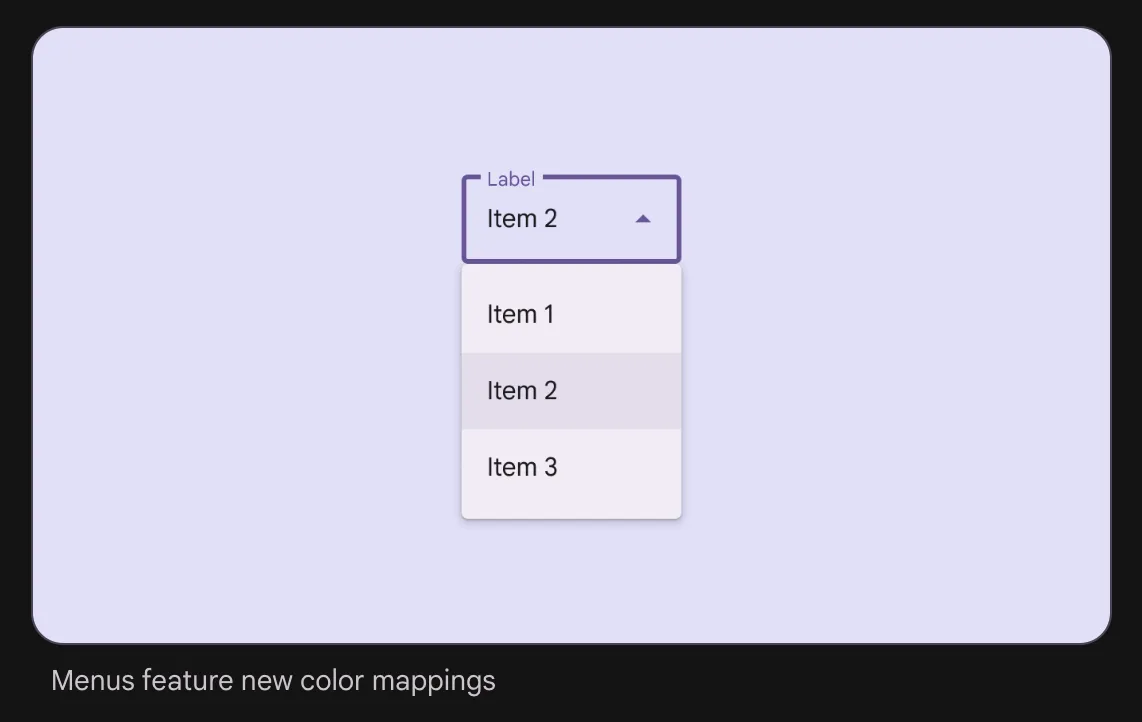Image resolution: width=1142 pixels, height=722 pixels.
Task: Choose the highlighted "Item 2" menu option
Action: (x=521, y=391)
